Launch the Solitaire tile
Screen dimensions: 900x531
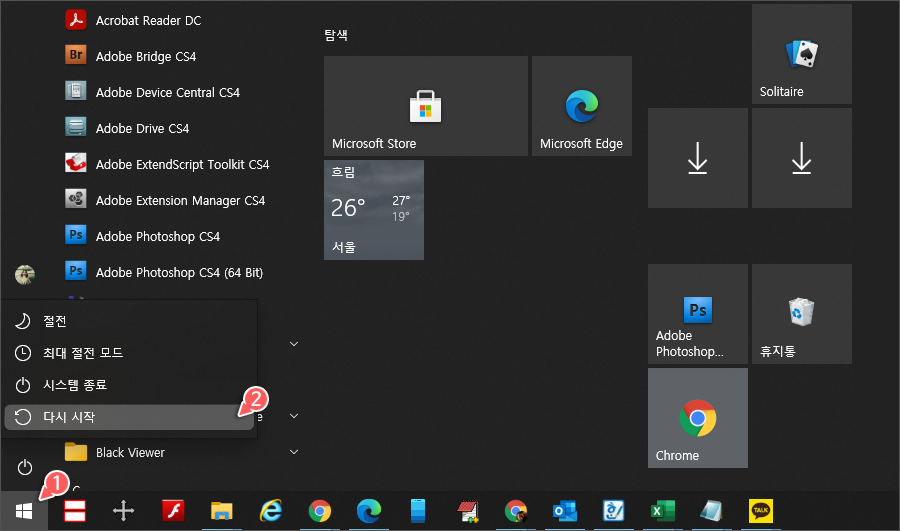[x=801, y=54]
